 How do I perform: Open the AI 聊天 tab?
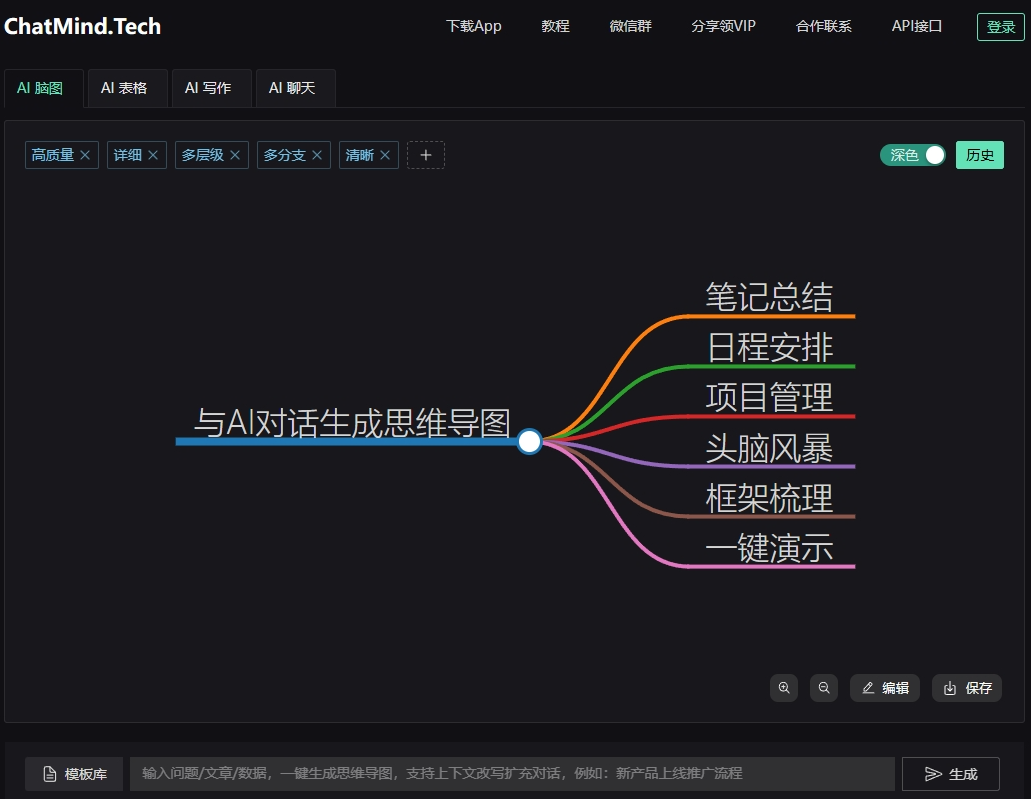point(292,88)
